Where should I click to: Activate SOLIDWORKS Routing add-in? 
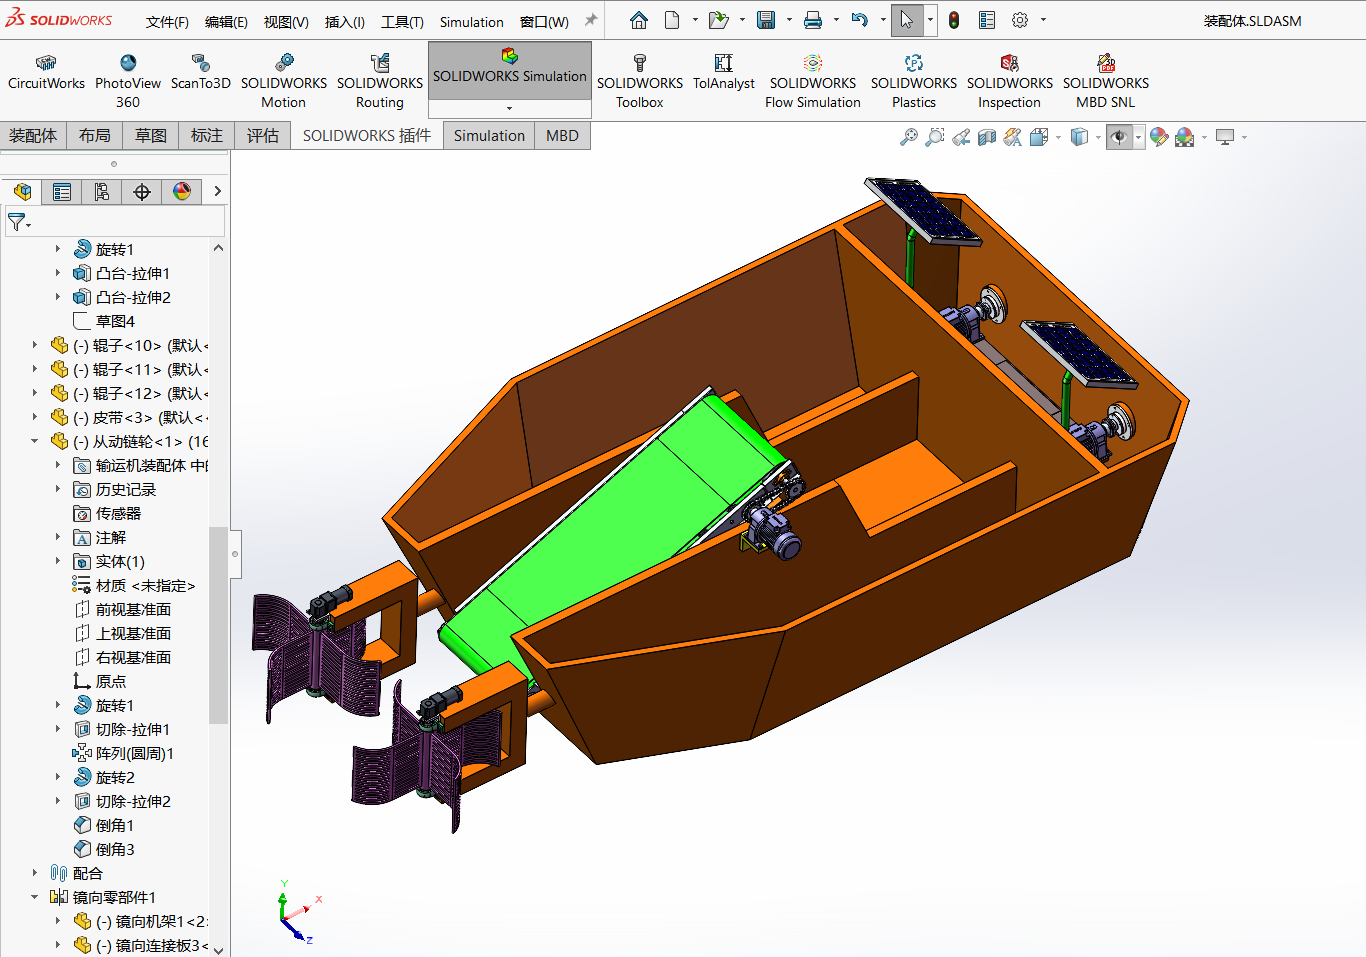pyautogui.click(x=380, y=82)
